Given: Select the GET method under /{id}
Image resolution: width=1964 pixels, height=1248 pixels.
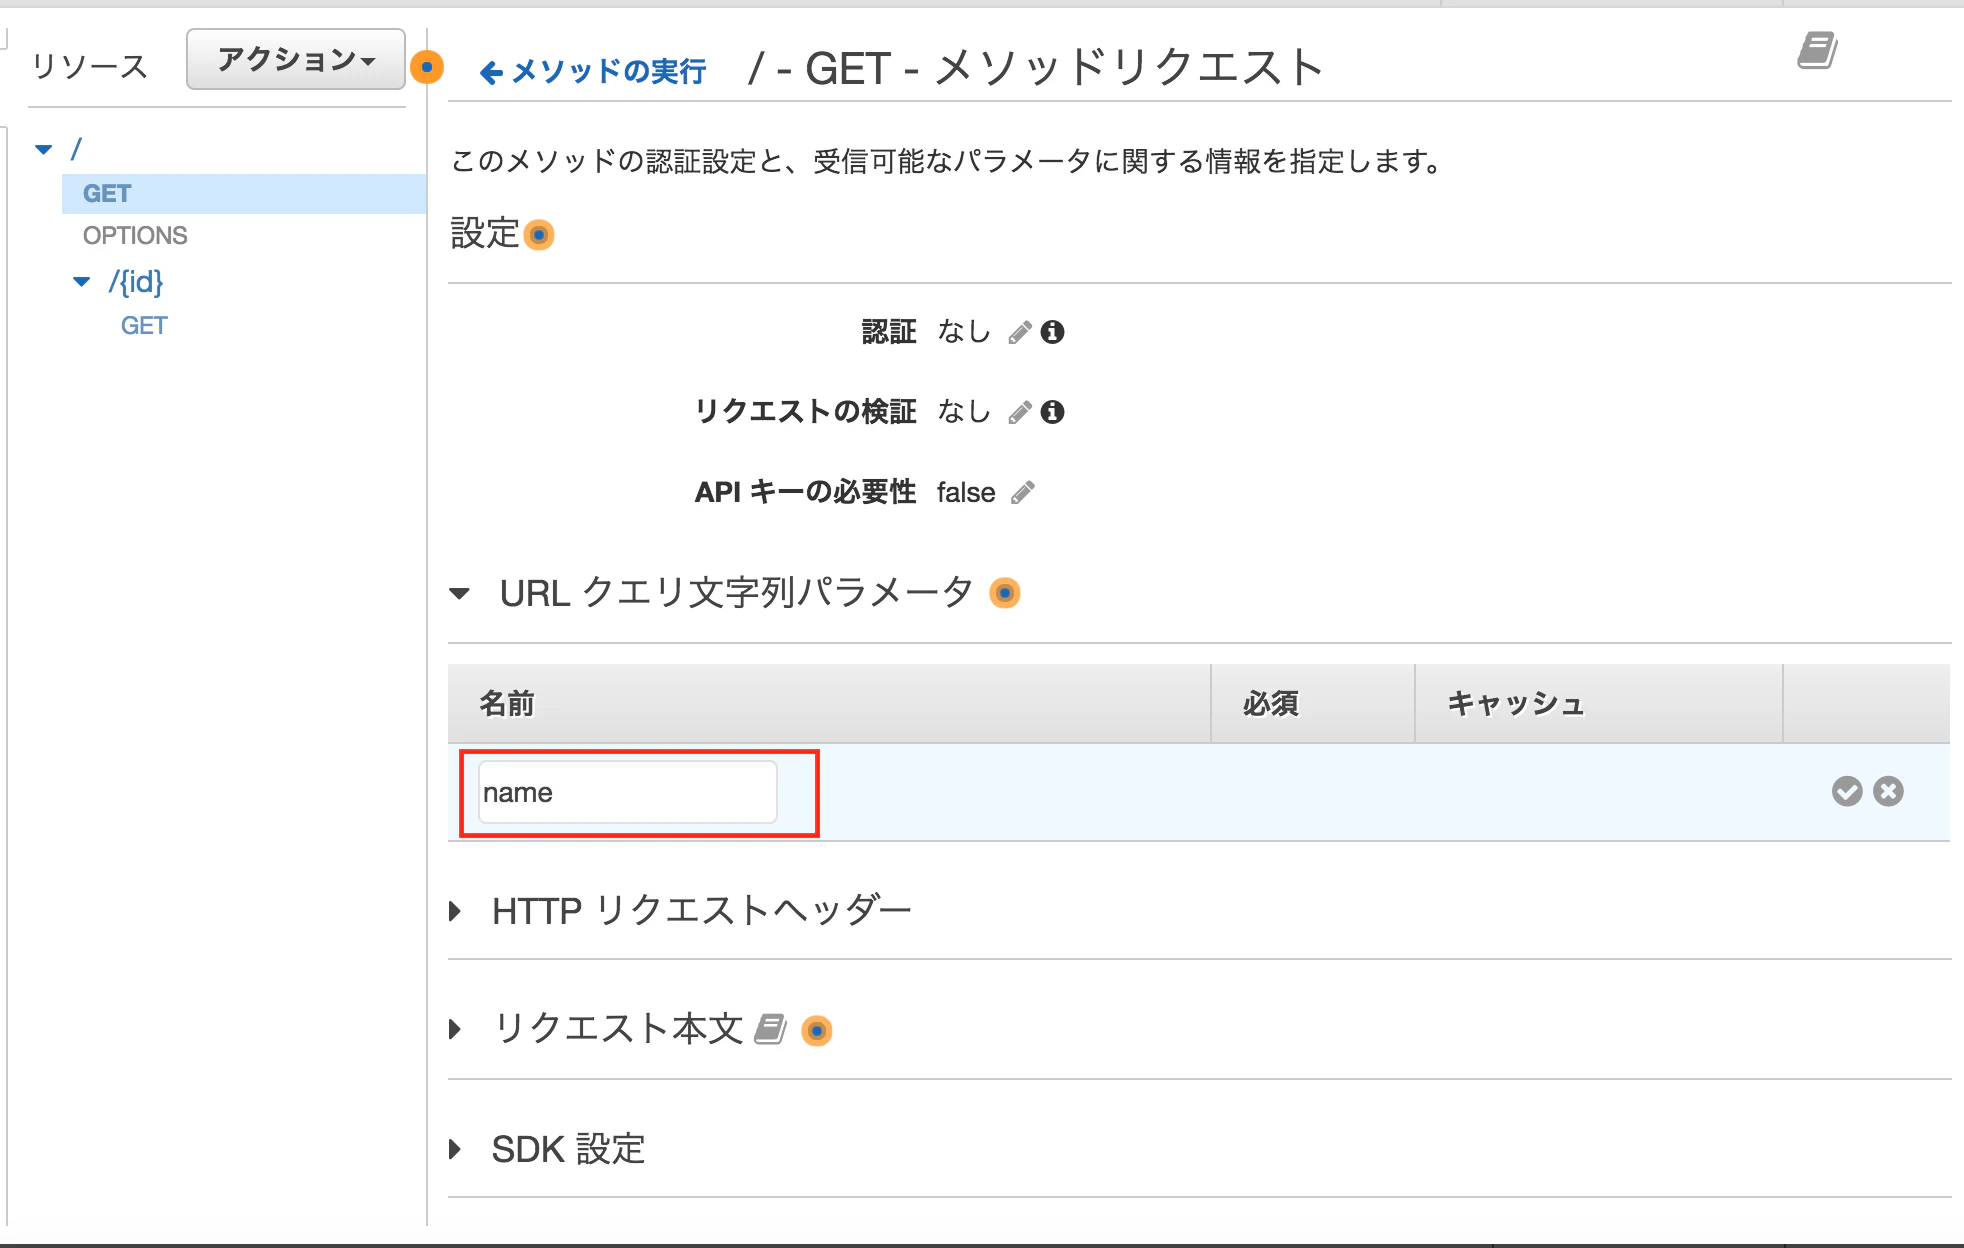Looking at the screenshot, I should click(x=144, y=326).
